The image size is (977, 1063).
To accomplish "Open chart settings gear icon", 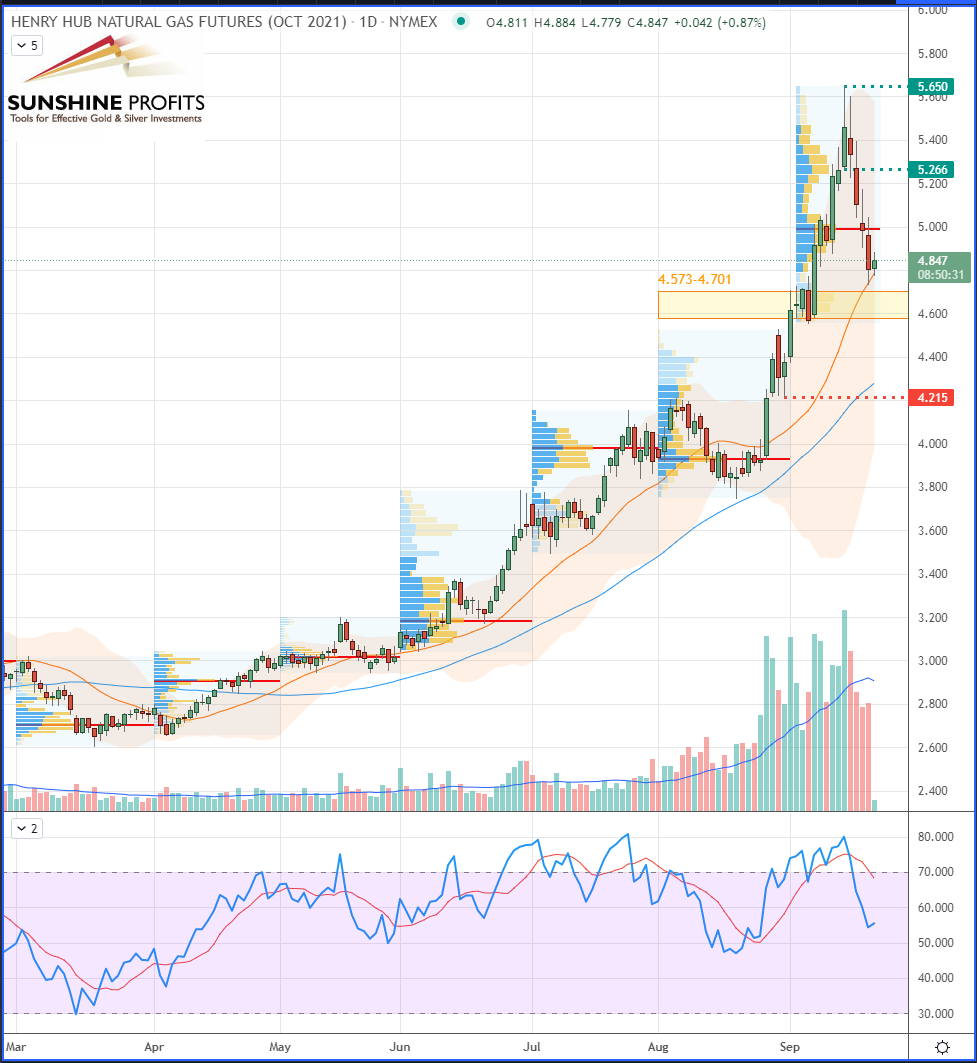I will point(942,1047).
